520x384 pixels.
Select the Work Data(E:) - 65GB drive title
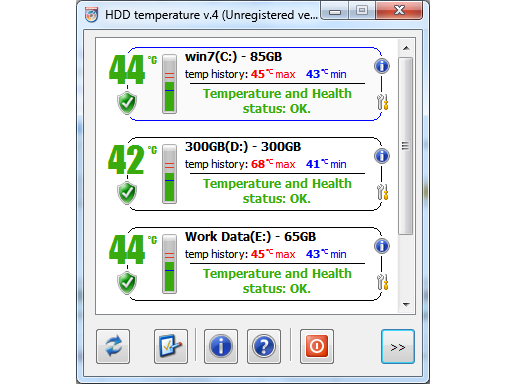click(x=250, y=237)
